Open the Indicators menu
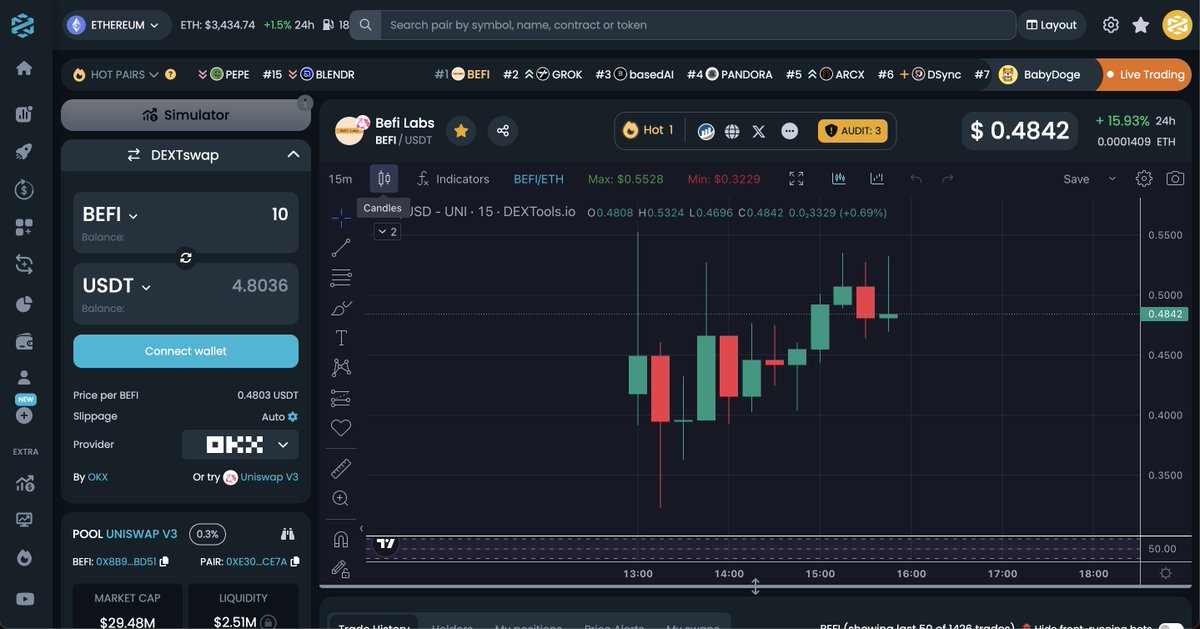1200x629 pixels. (453, 179)
